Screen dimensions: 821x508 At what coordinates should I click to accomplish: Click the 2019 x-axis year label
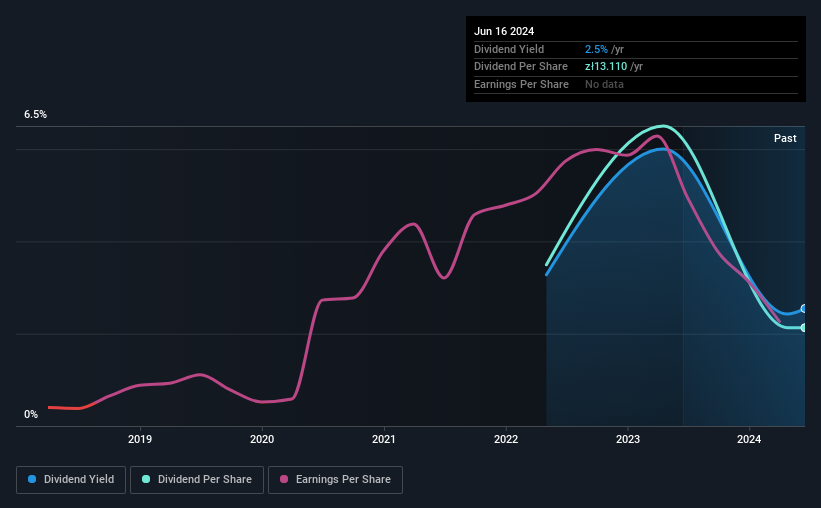(x=140, y=439)
